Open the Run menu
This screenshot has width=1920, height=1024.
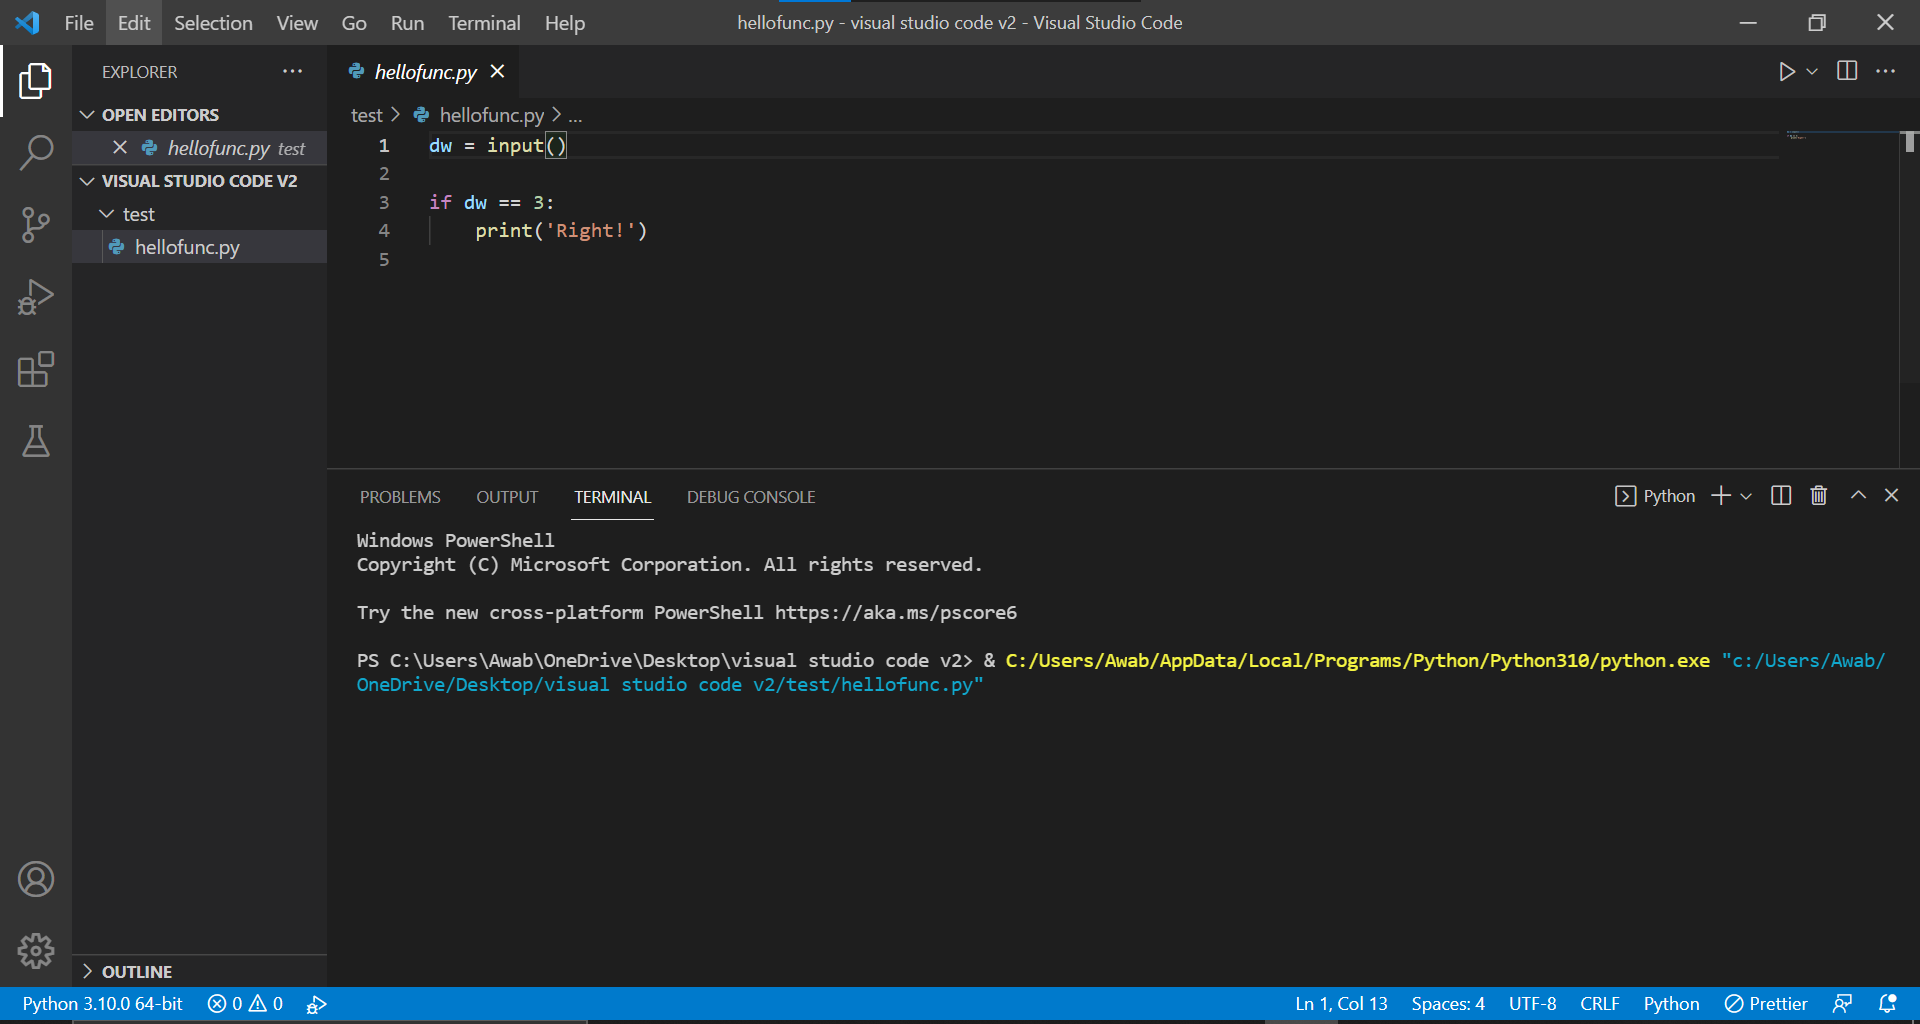(407, 23)
